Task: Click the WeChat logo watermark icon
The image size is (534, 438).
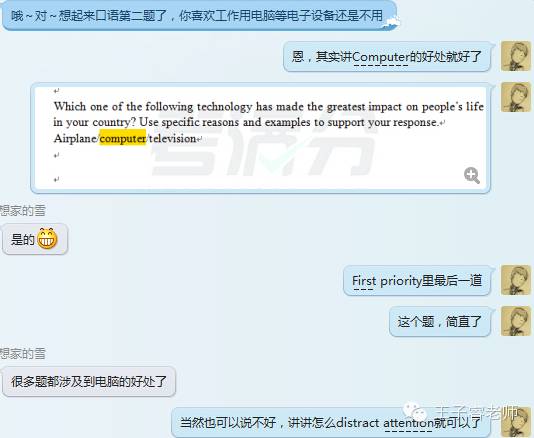Action: pyautogui.click(x=415, y=411)
